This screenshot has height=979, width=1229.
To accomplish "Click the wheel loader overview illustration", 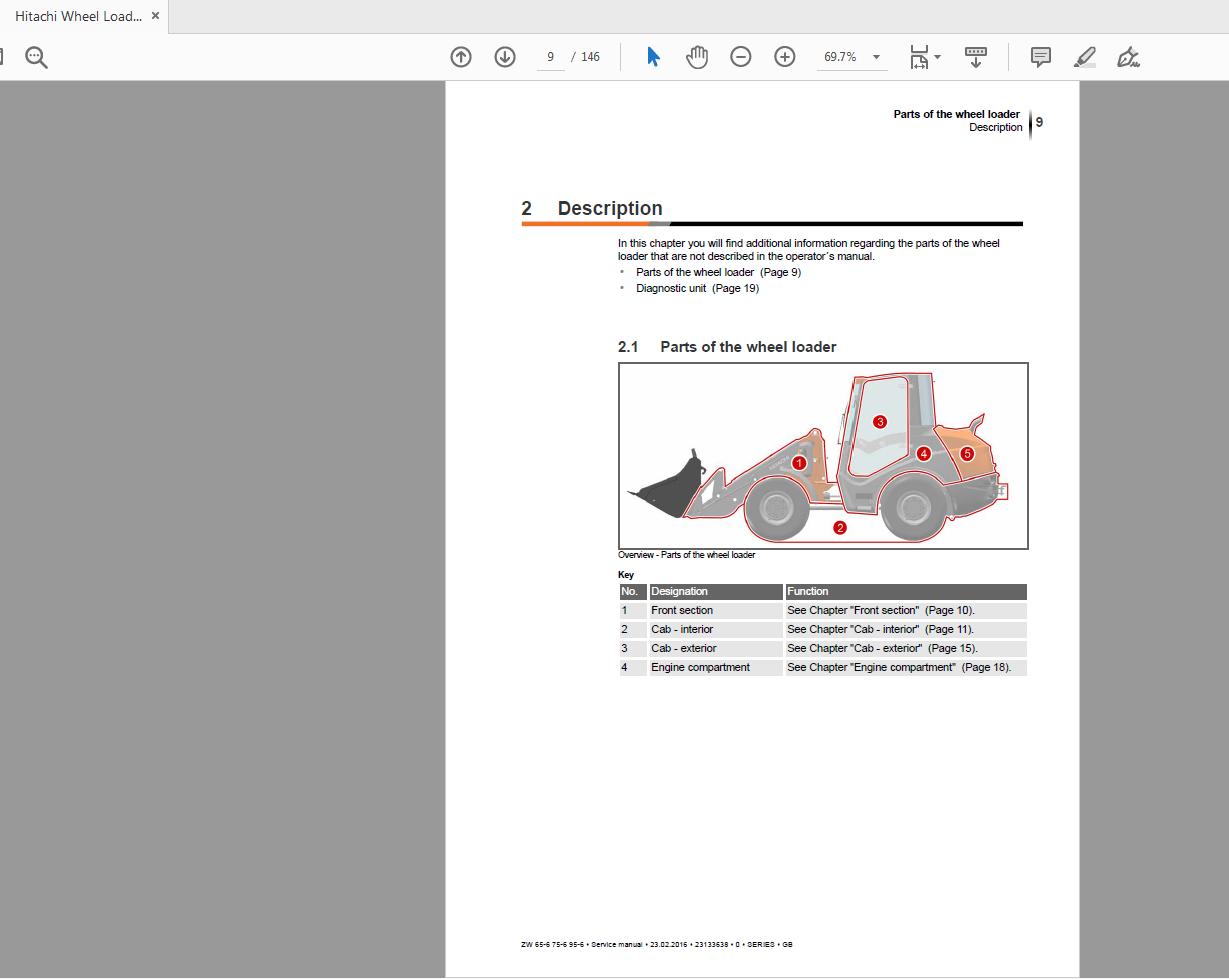I will (x=822, y=455).
